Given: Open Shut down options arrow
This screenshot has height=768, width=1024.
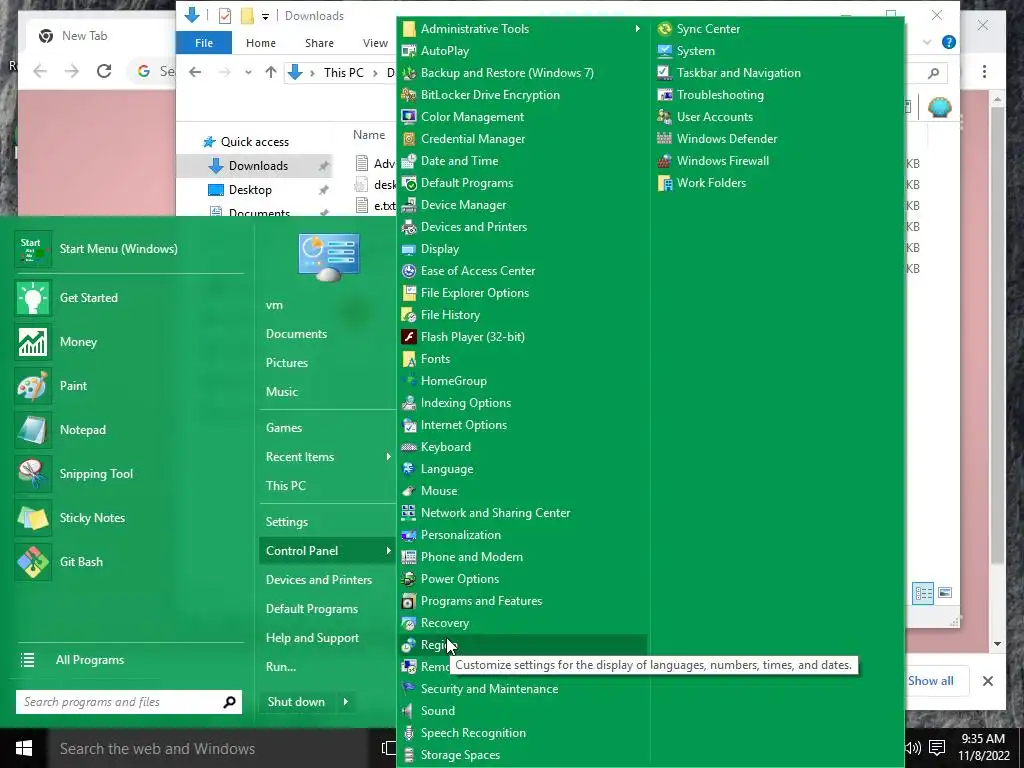Looking at the screenshot, I should (x=345, y=701).
